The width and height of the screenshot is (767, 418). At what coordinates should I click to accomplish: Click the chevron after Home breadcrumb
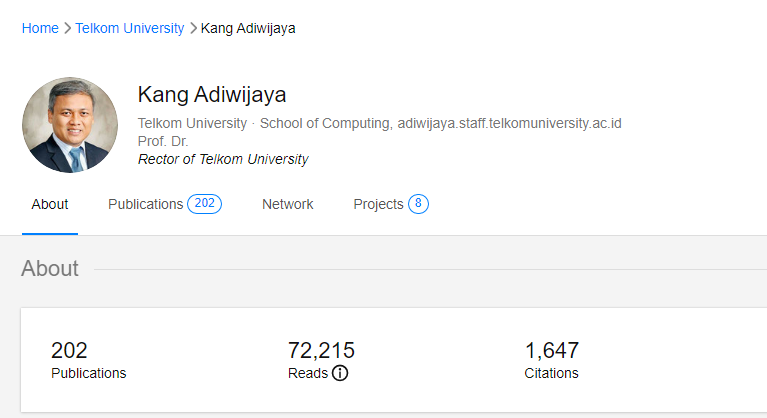pyautogui.click(x=67, y=28)
